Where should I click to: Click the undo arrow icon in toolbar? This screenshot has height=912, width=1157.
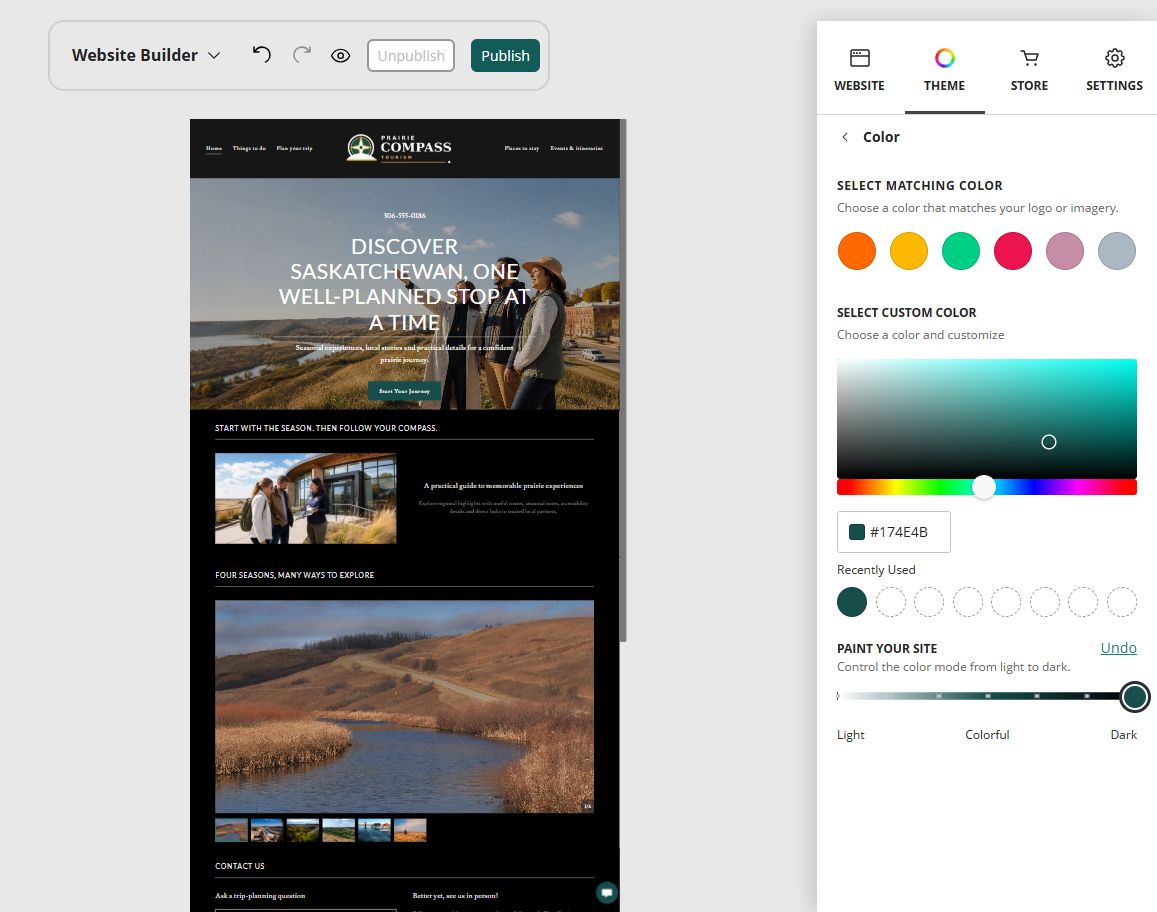261,55
